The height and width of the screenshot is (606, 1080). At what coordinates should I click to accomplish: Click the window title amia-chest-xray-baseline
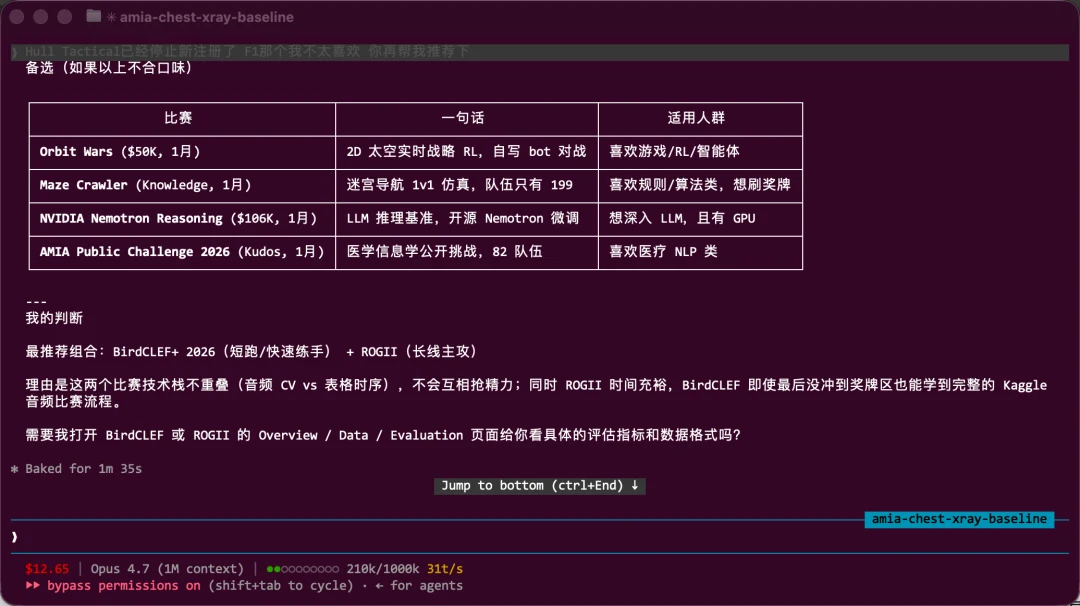tap(207, 17)
